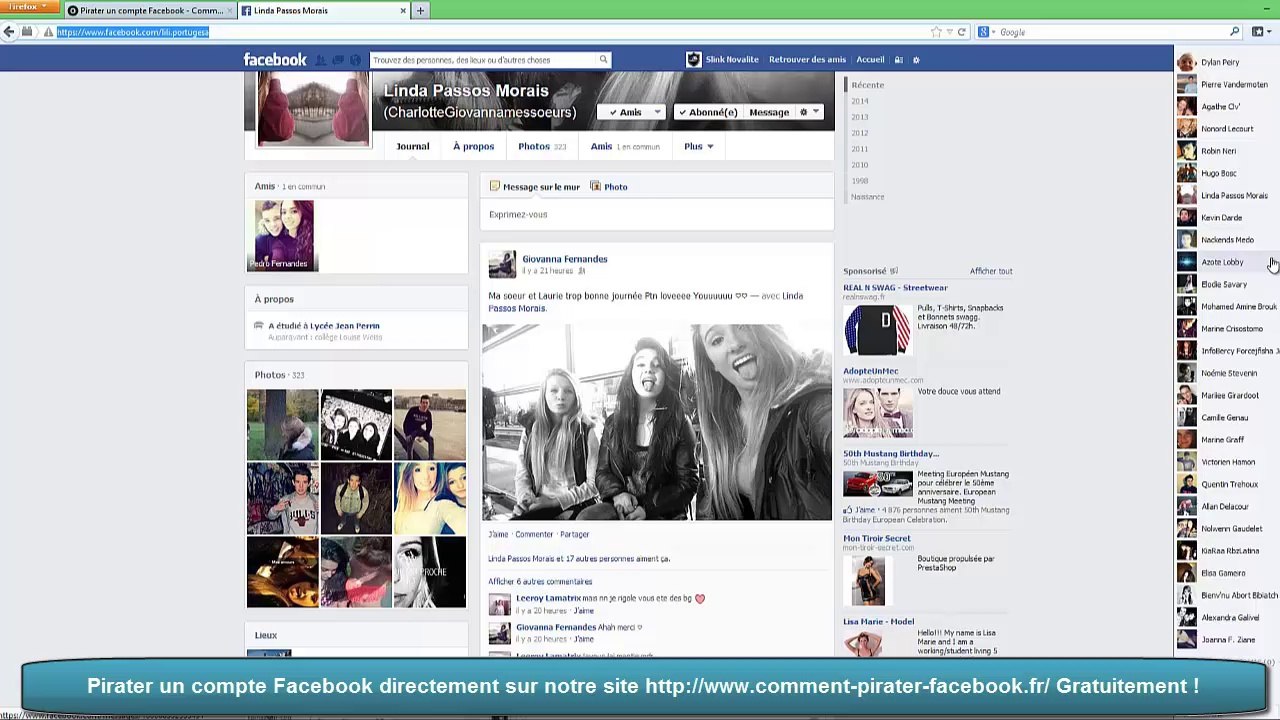The width and height of the screenshot is (1280, 720).
Task: Reload the page with the refresh icon
Action: 962,32
